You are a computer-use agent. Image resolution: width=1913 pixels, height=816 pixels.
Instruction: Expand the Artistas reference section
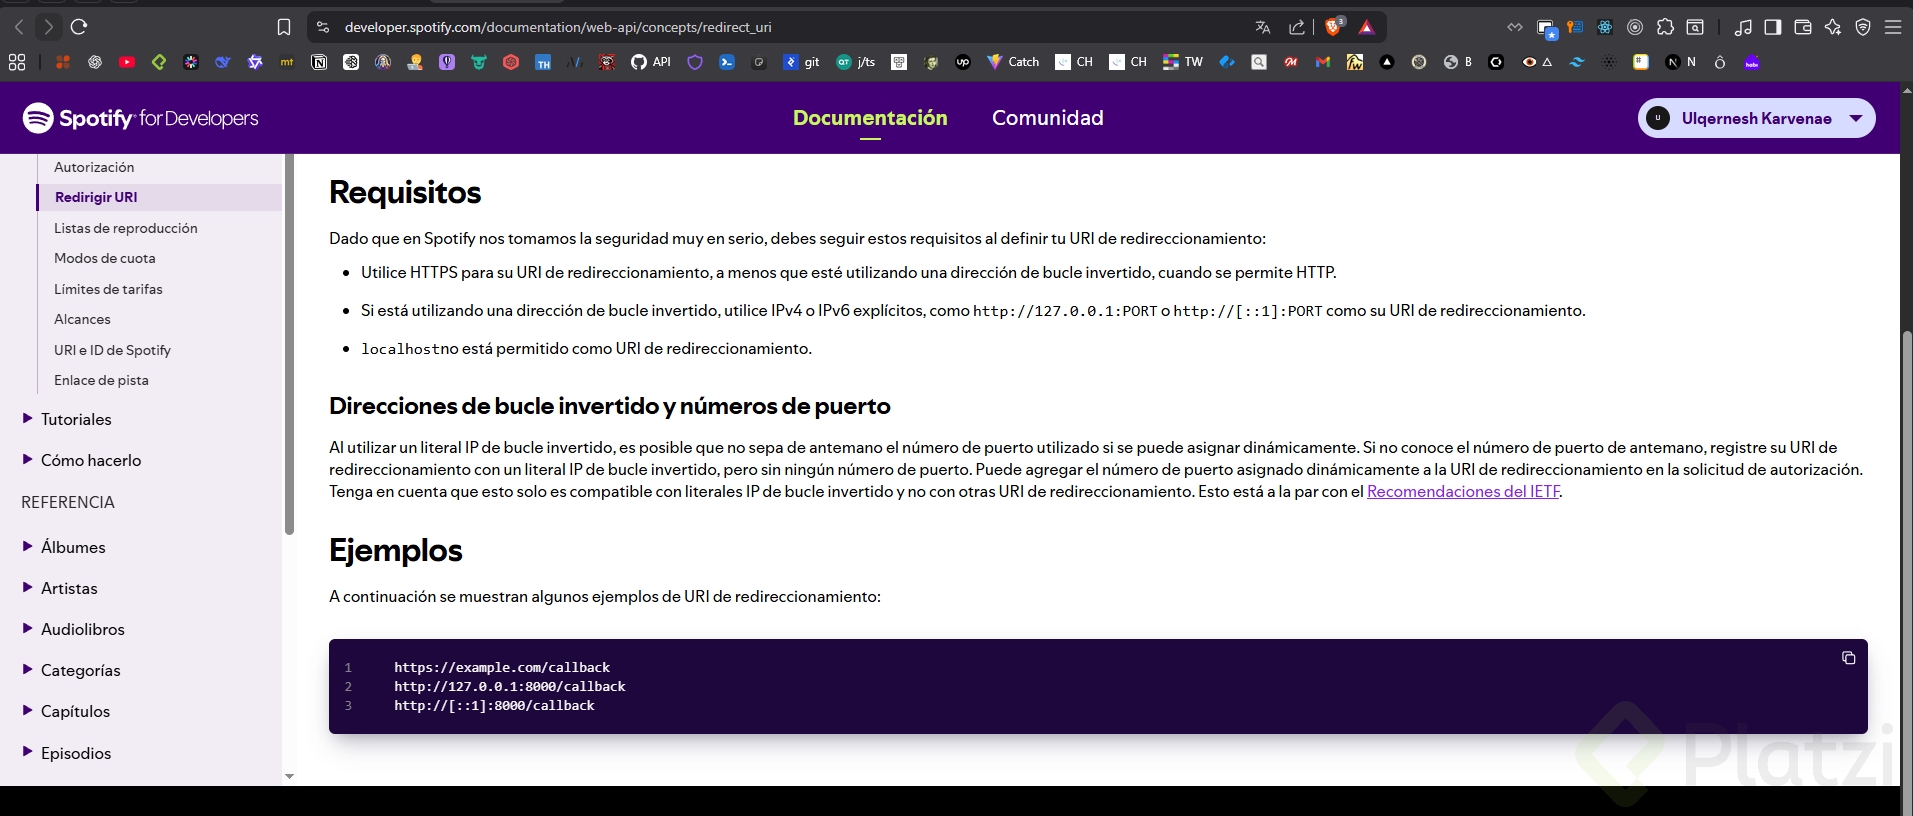(59, 588)
